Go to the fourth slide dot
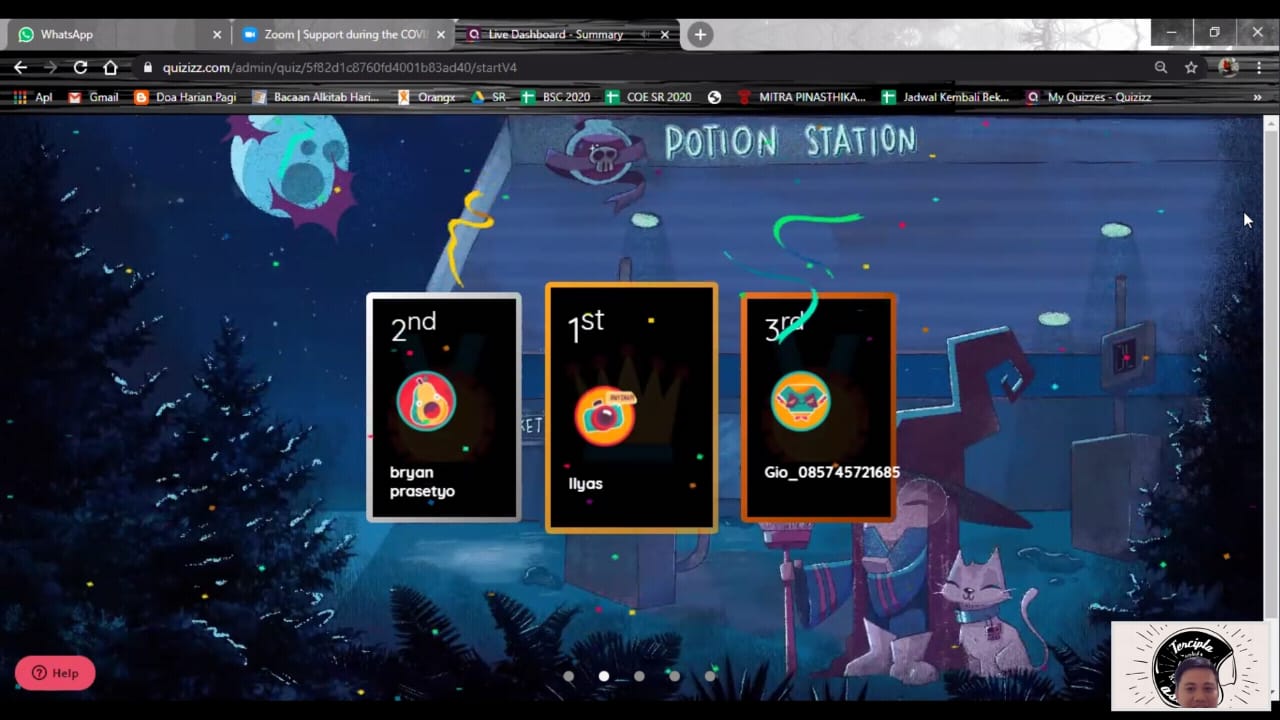The image size is (1280, 720). coord(675,676)
